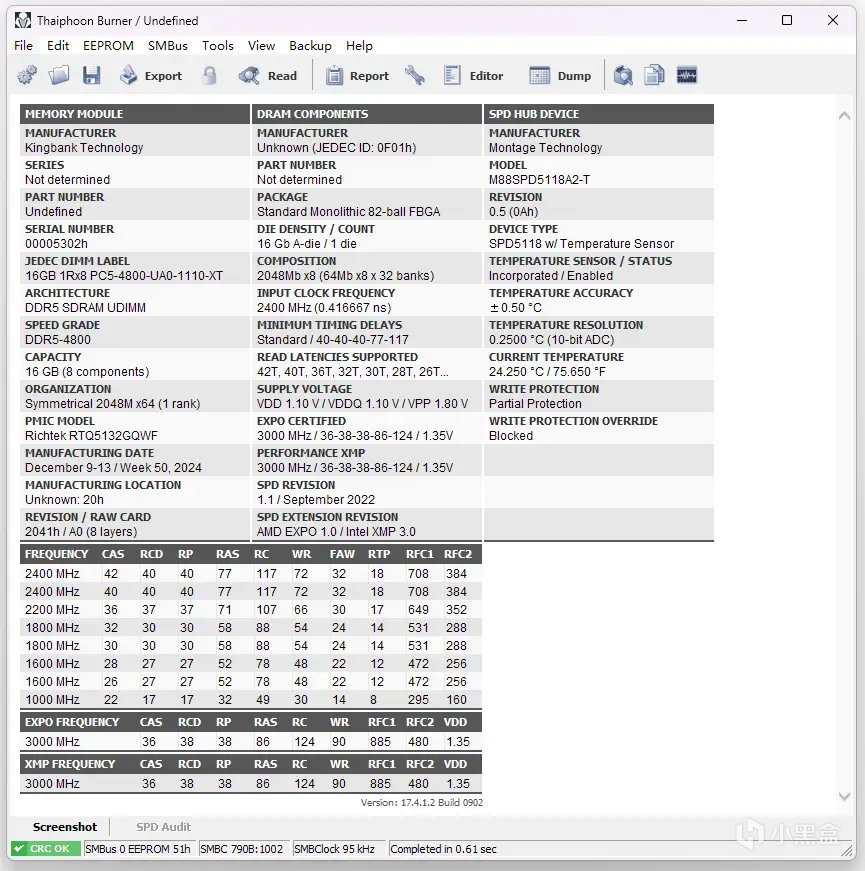Expand the Backup menu

pyautogui.click(x=310, y=45)
